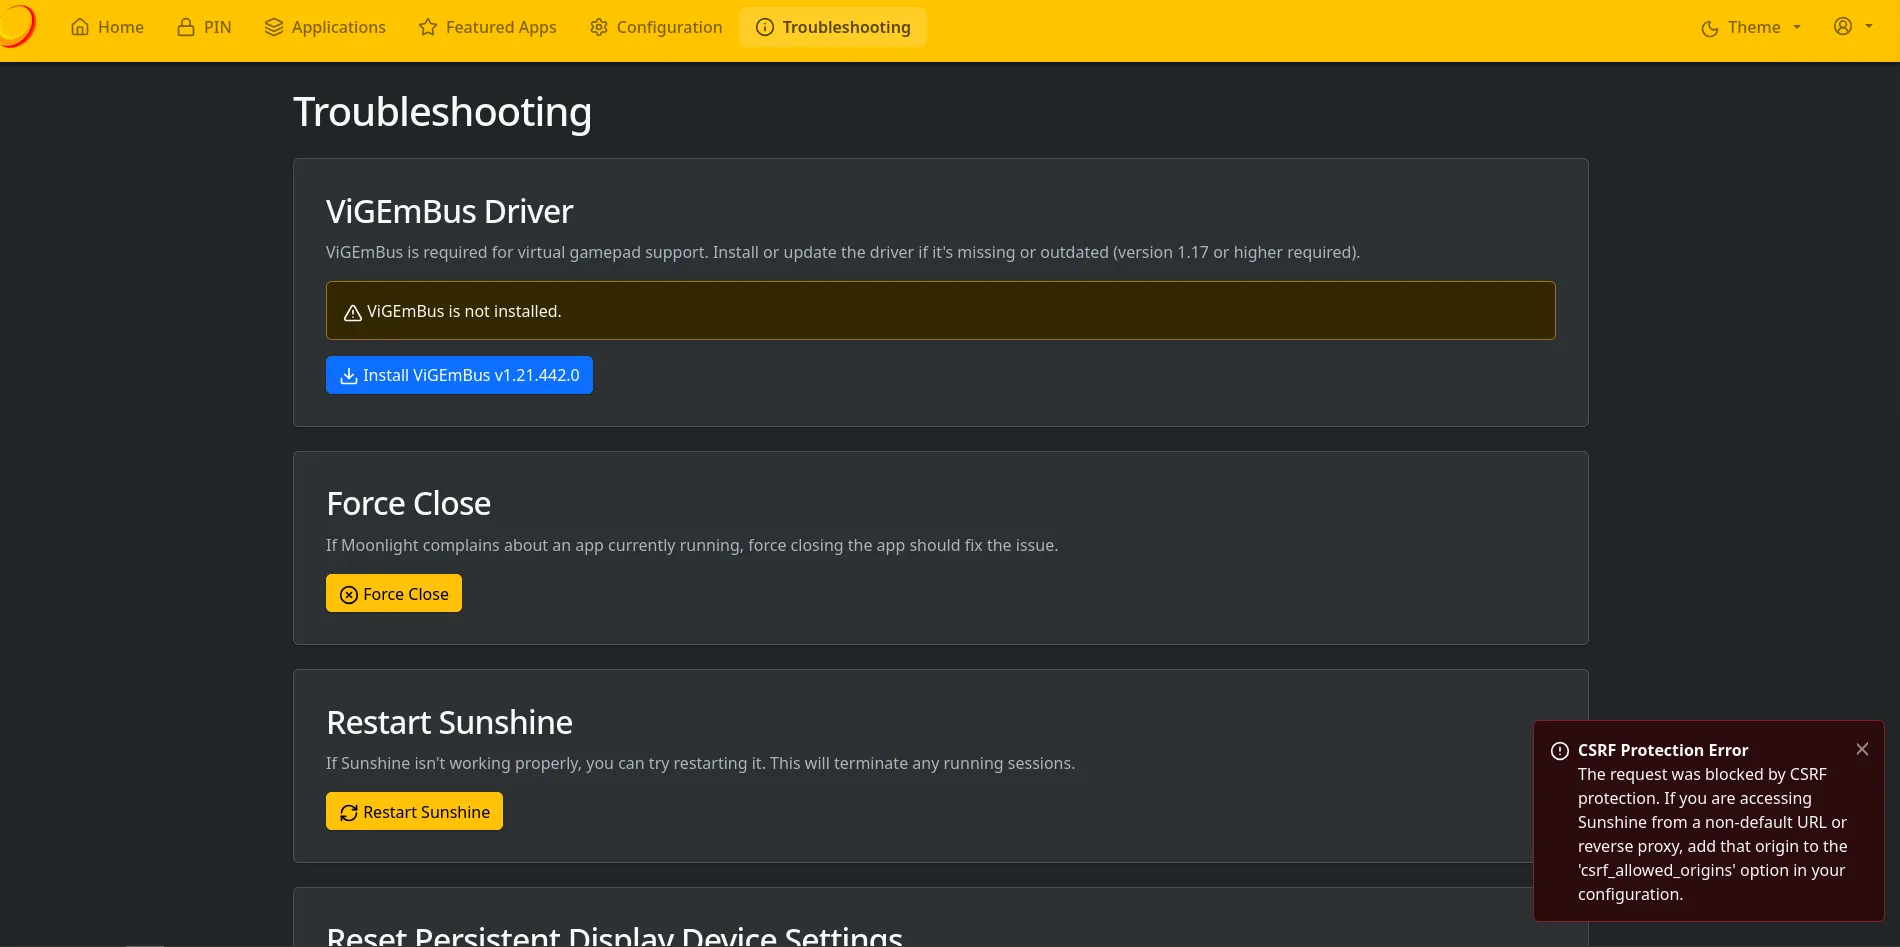Click the Force Close button
The height and width of the screenshot is (947, 1900).
[394, 593]
